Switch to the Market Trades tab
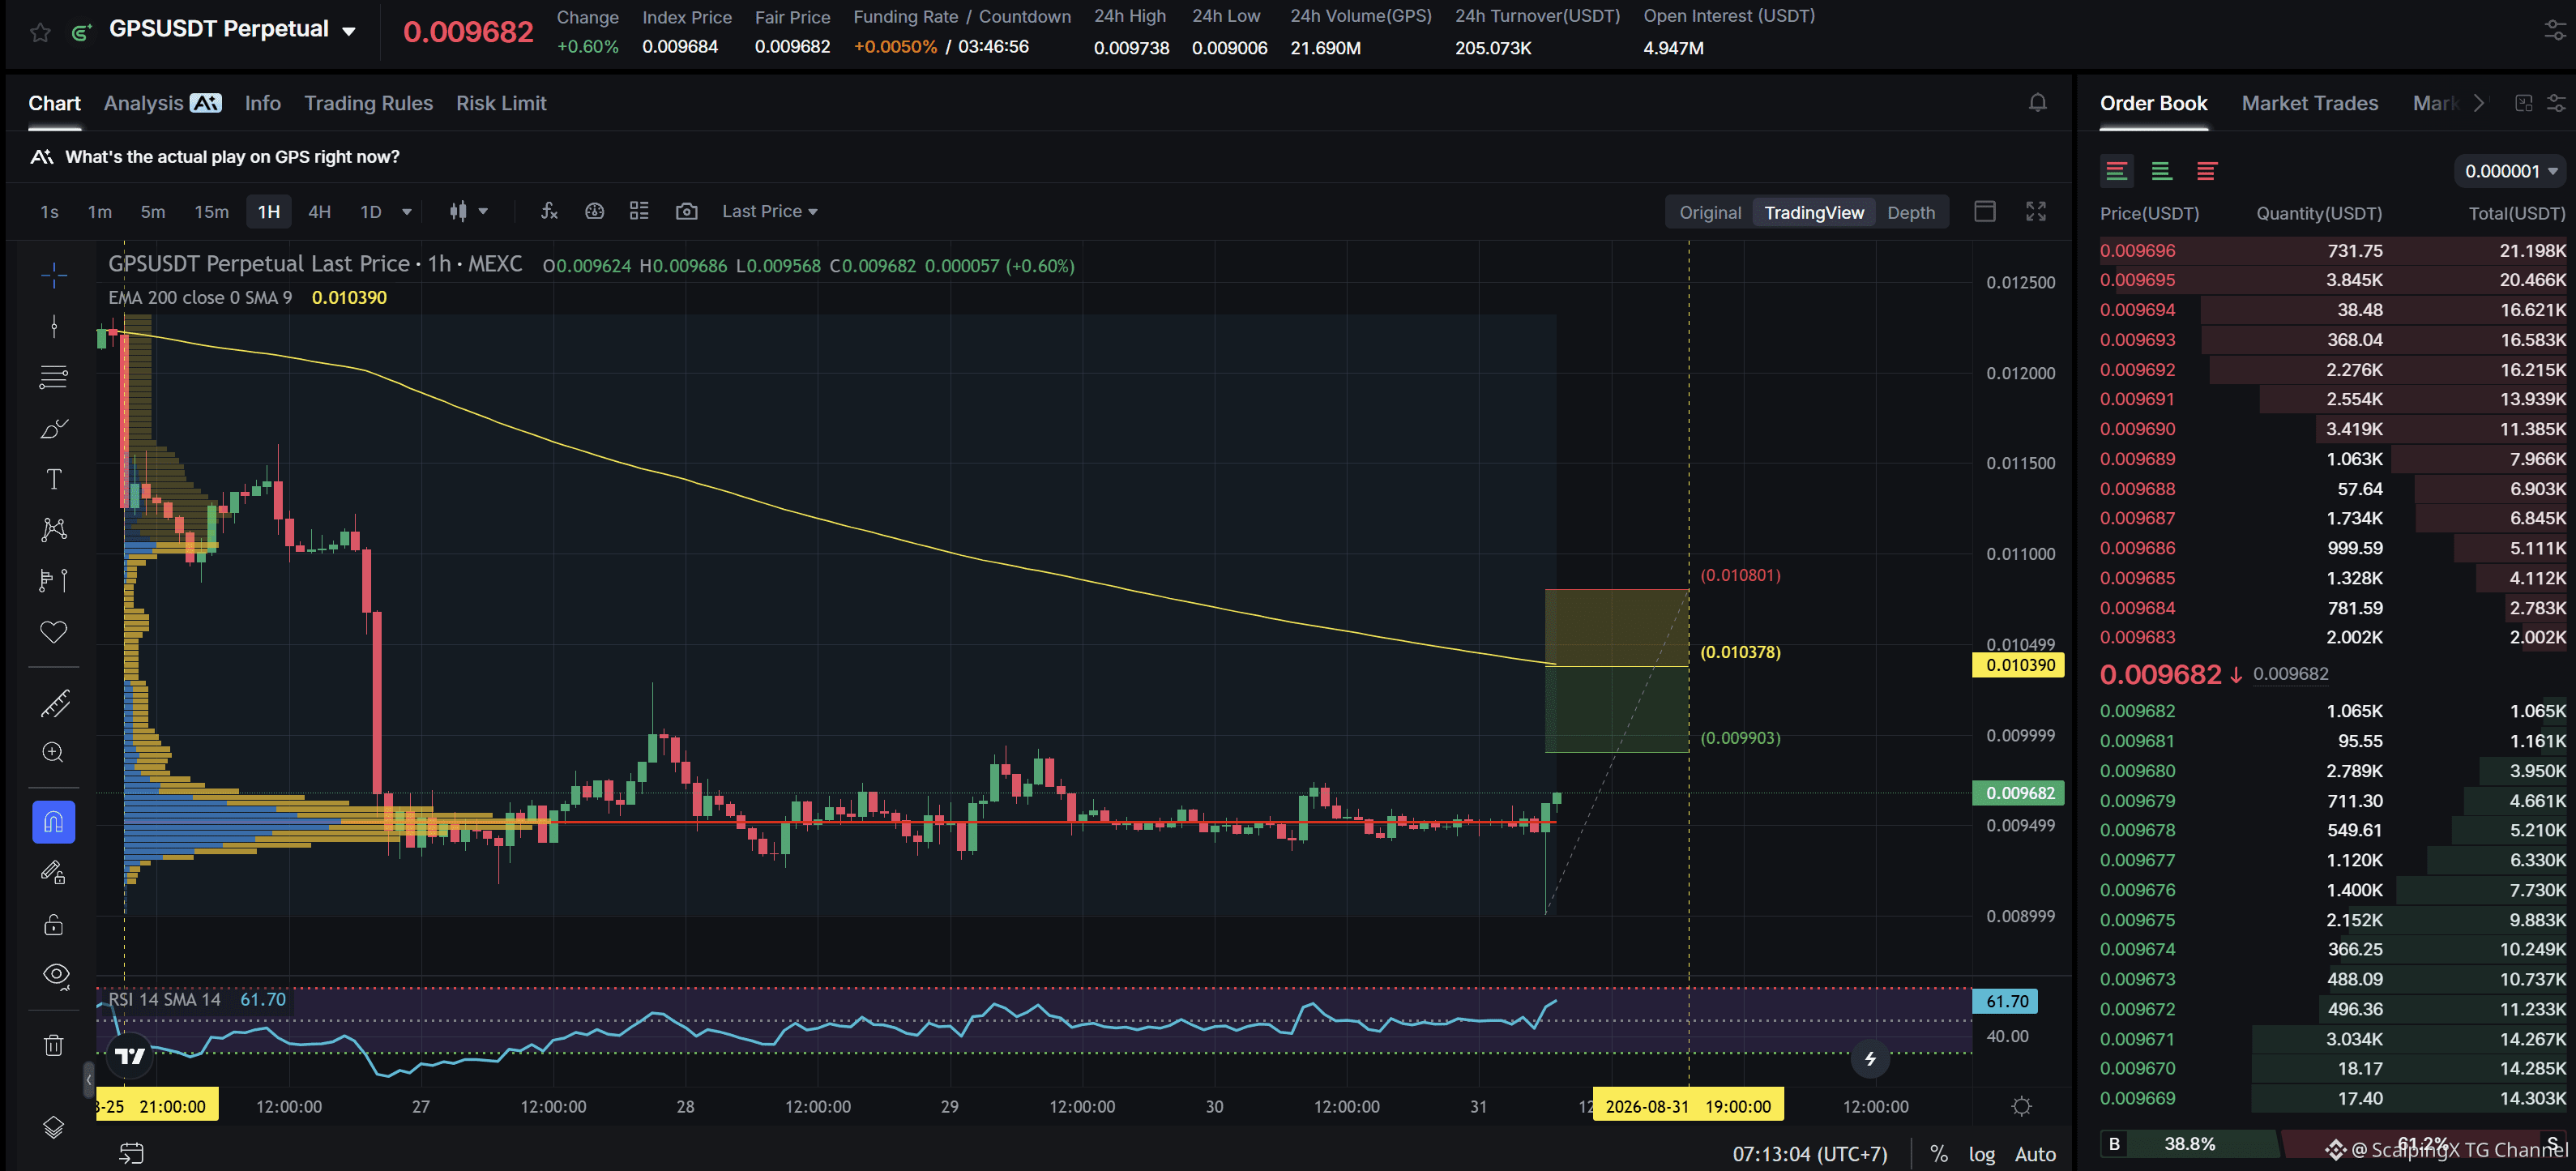The image size is (2576, 1171). point(2309,103)
